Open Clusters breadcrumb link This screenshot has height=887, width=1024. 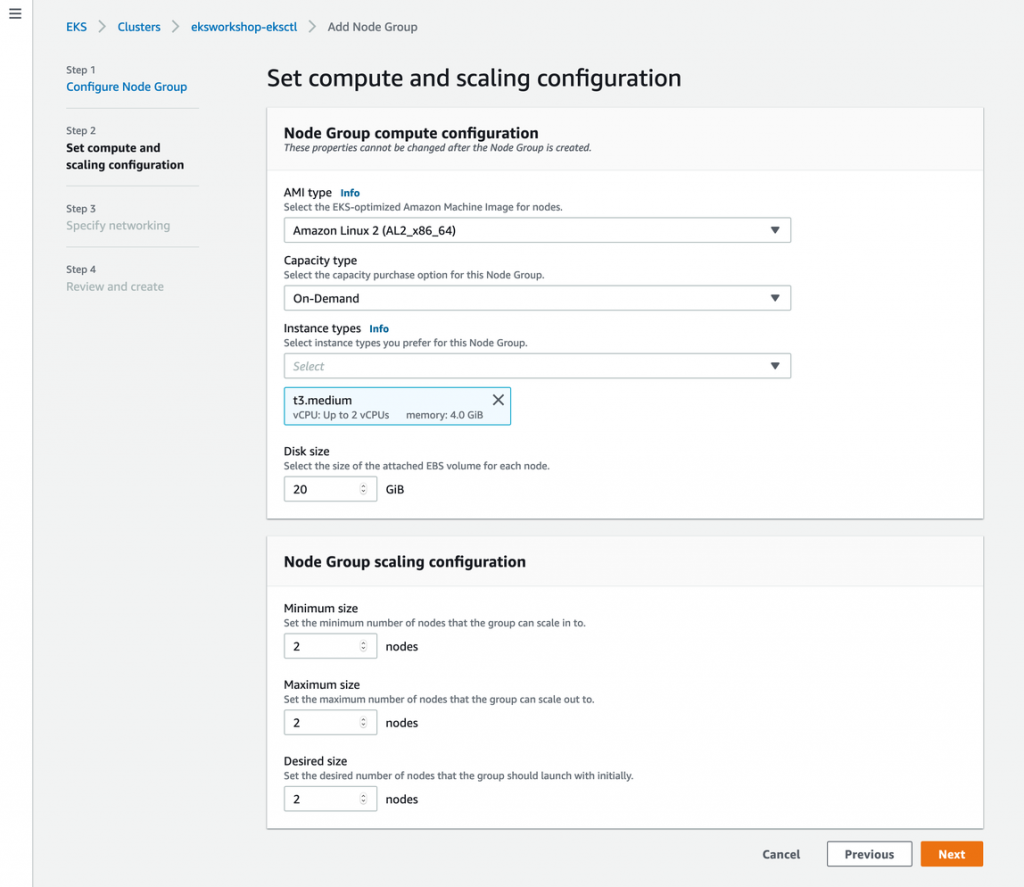click(x=139, y=27)
